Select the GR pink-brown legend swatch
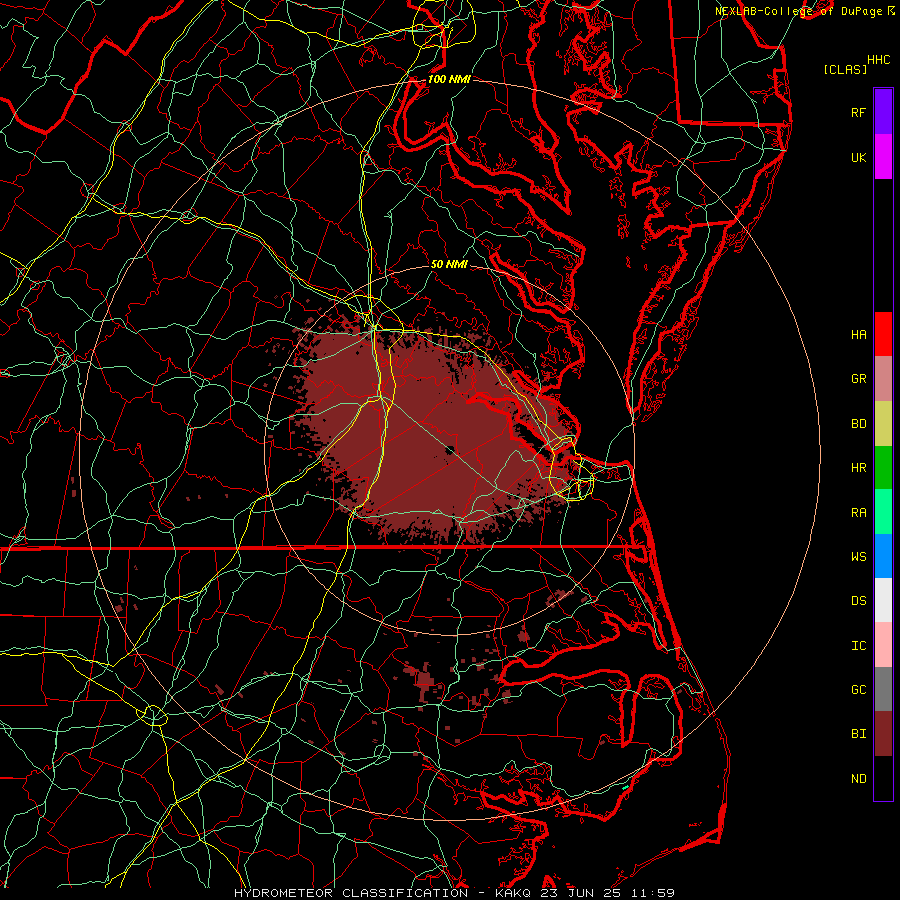 coord(883,378)
